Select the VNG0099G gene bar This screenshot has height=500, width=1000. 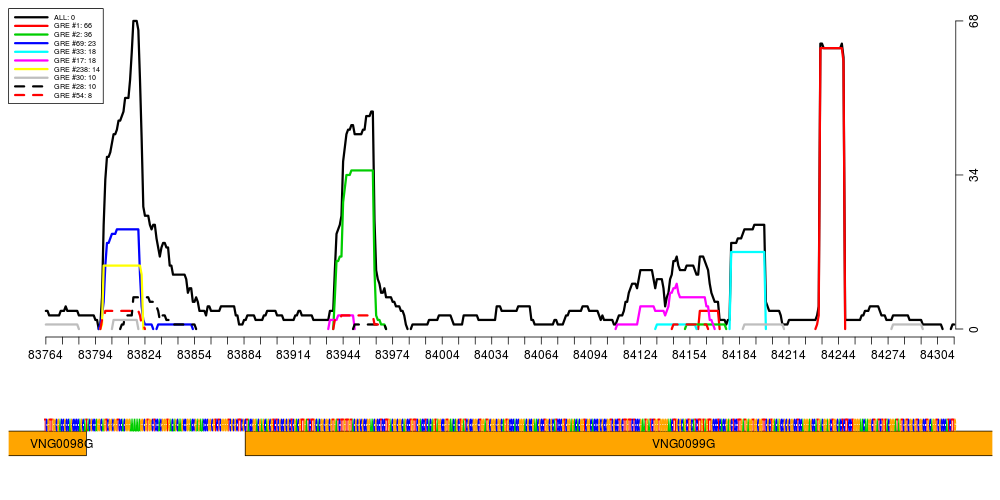(618, 443)
